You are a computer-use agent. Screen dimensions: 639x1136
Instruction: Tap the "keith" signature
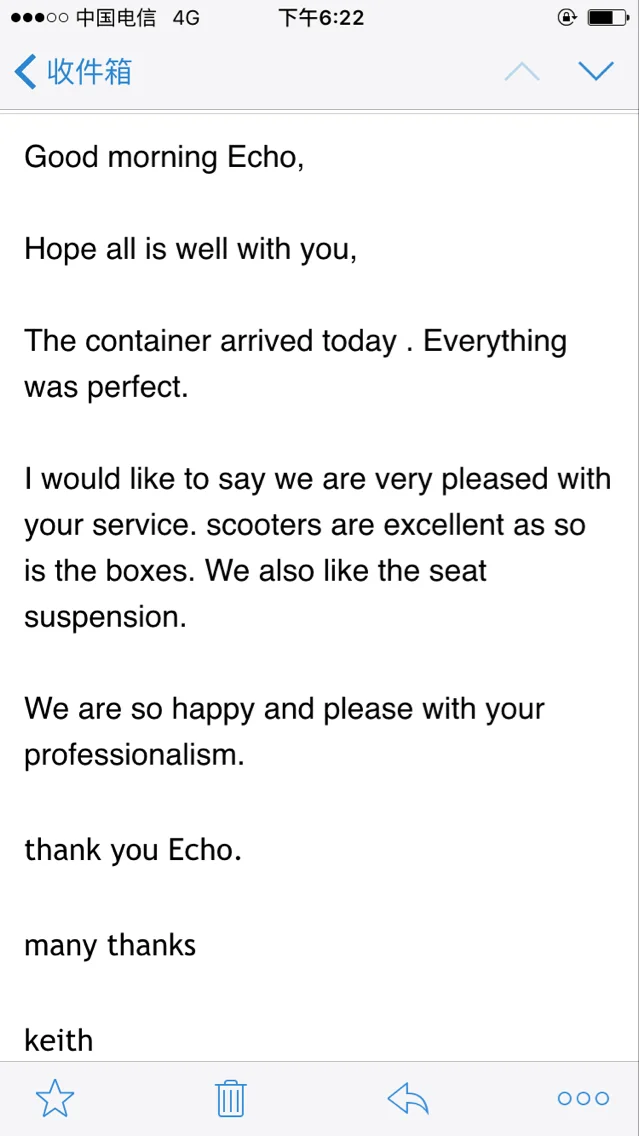click(59, 1040)
